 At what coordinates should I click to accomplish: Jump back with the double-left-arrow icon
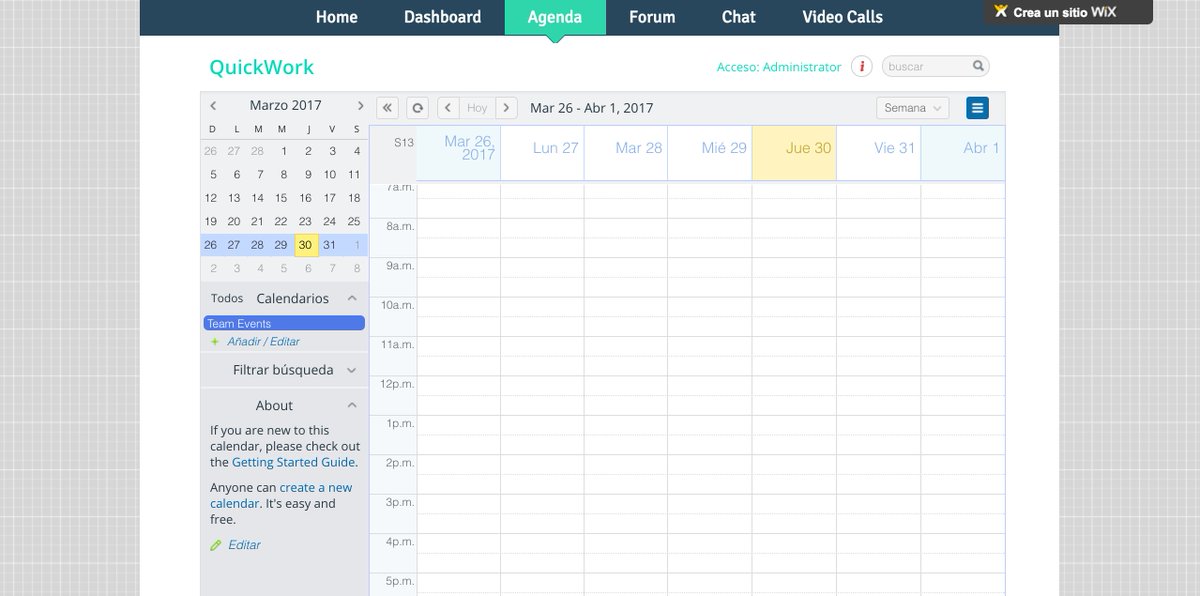(x=387, y=107)
